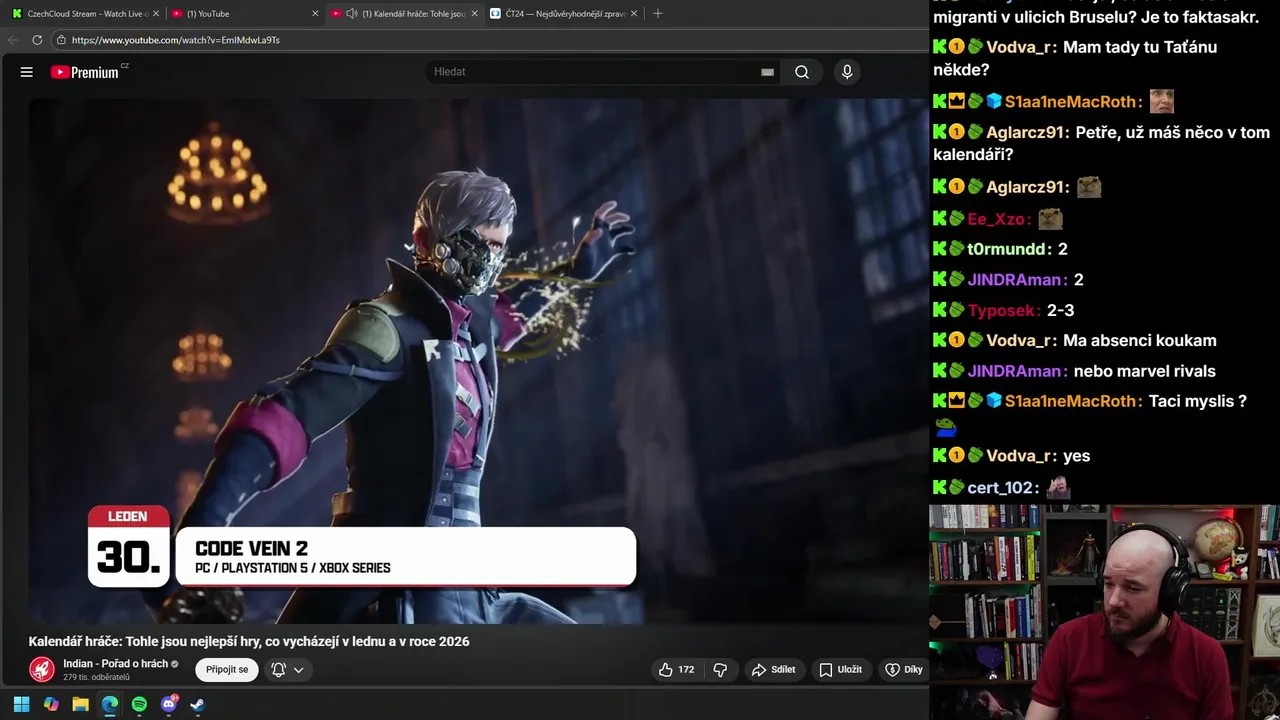Close the CzechCloud Stream tab
Screen dimensions: 1280x720
[156, 14]
